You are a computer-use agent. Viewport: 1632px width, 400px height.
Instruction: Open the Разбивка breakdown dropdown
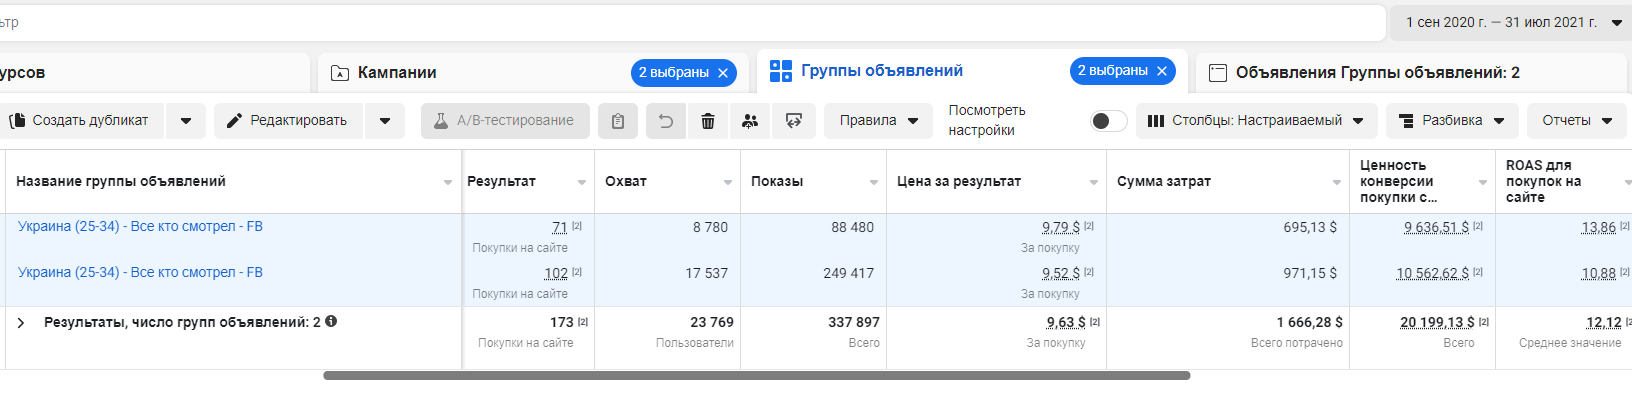1452,121
